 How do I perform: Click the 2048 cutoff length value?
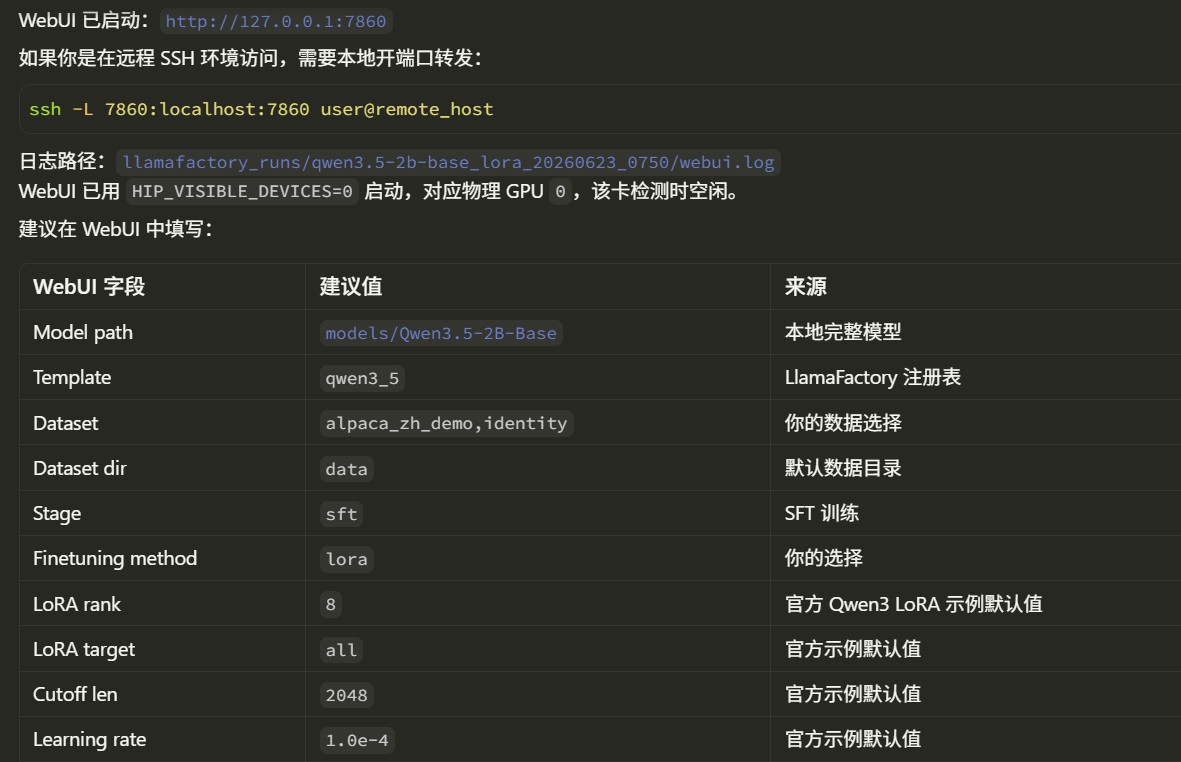click(x=346, y=695)
